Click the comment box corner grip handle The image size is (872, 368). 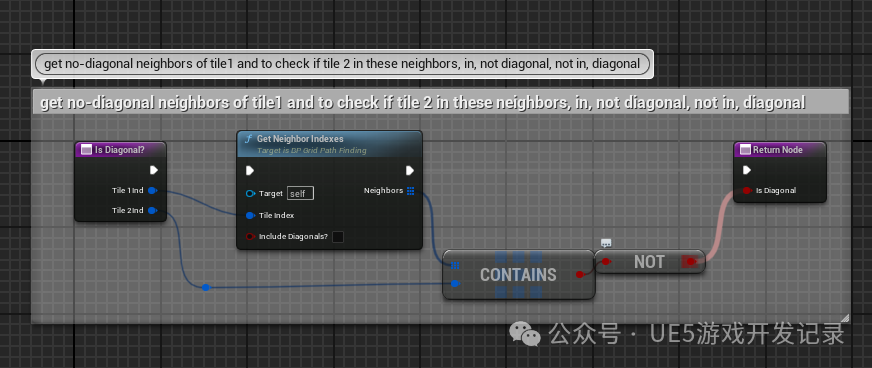click(845, 318)
